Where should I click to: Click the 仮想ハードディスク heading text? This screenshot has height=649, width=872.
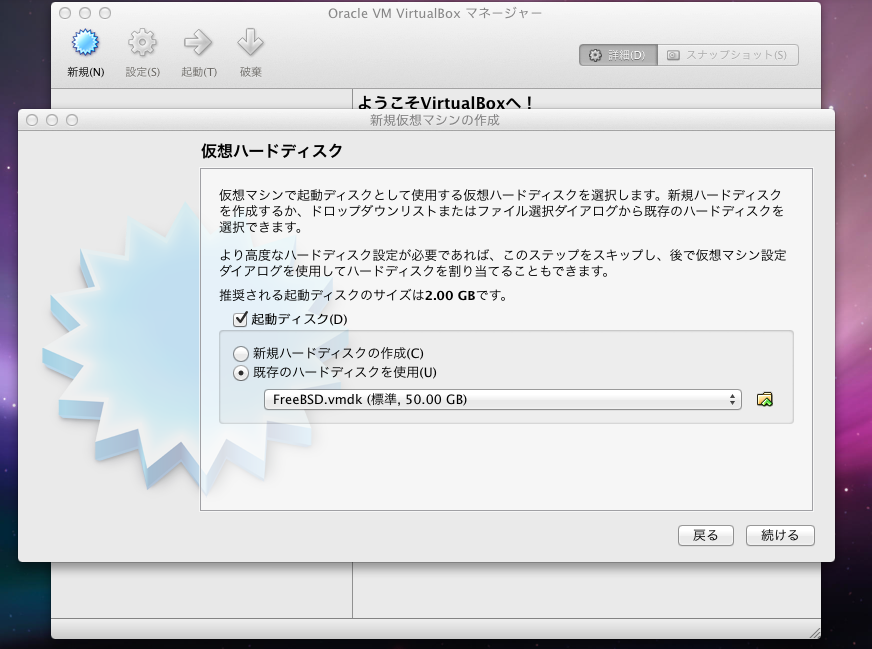272,151
